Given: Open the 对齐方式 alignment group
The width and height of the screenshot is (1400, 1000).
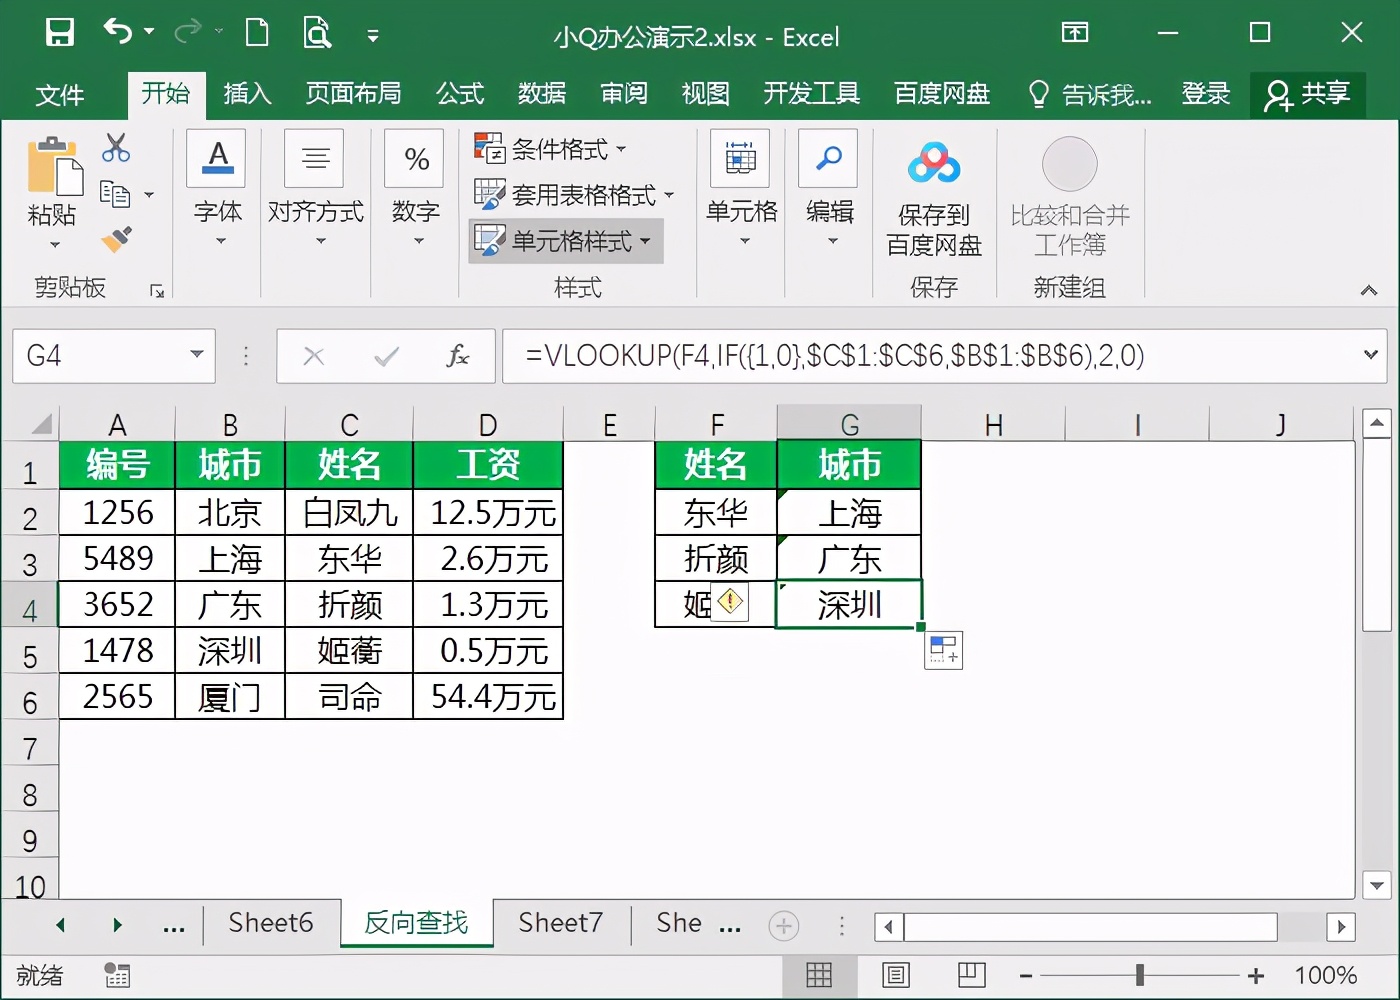Looking at the screenshot, I should (x=316, y=190).
